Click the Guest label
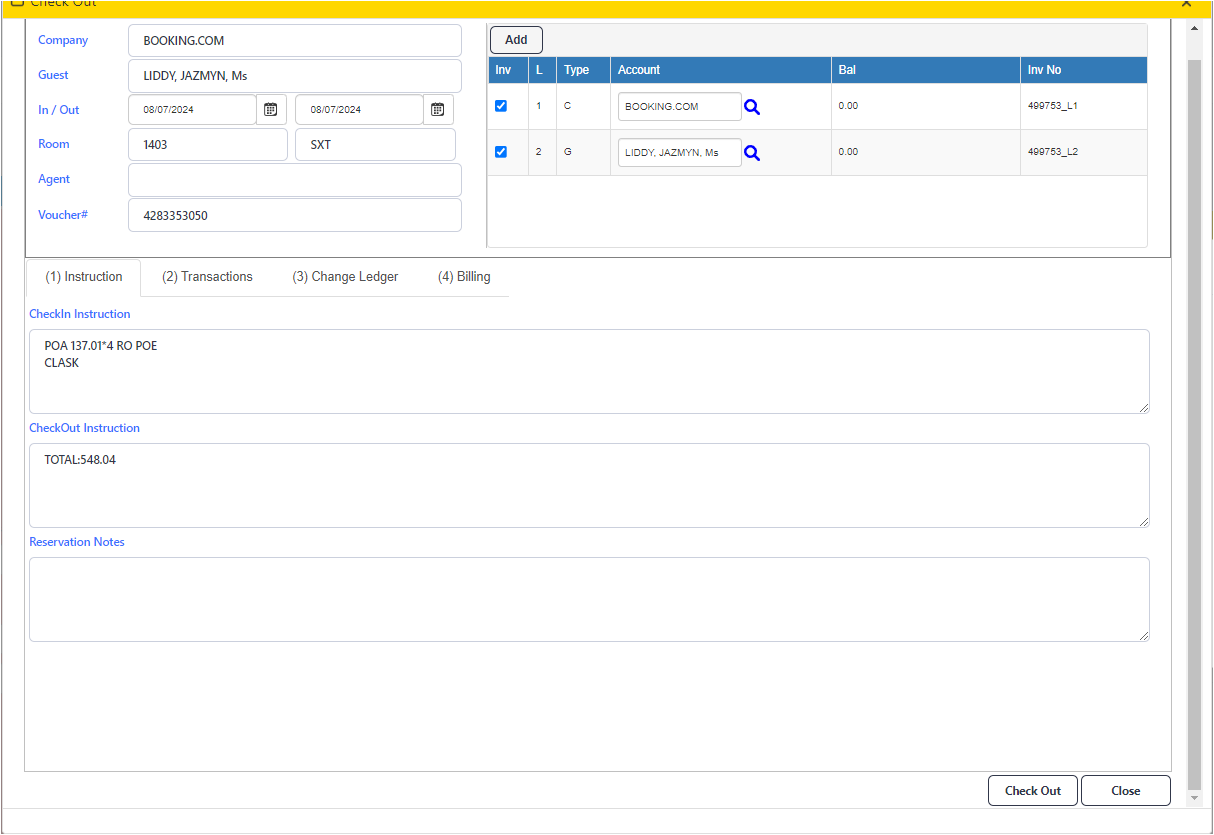The height and width of the screenshot is (835, 1214). [x=53, y=75]
